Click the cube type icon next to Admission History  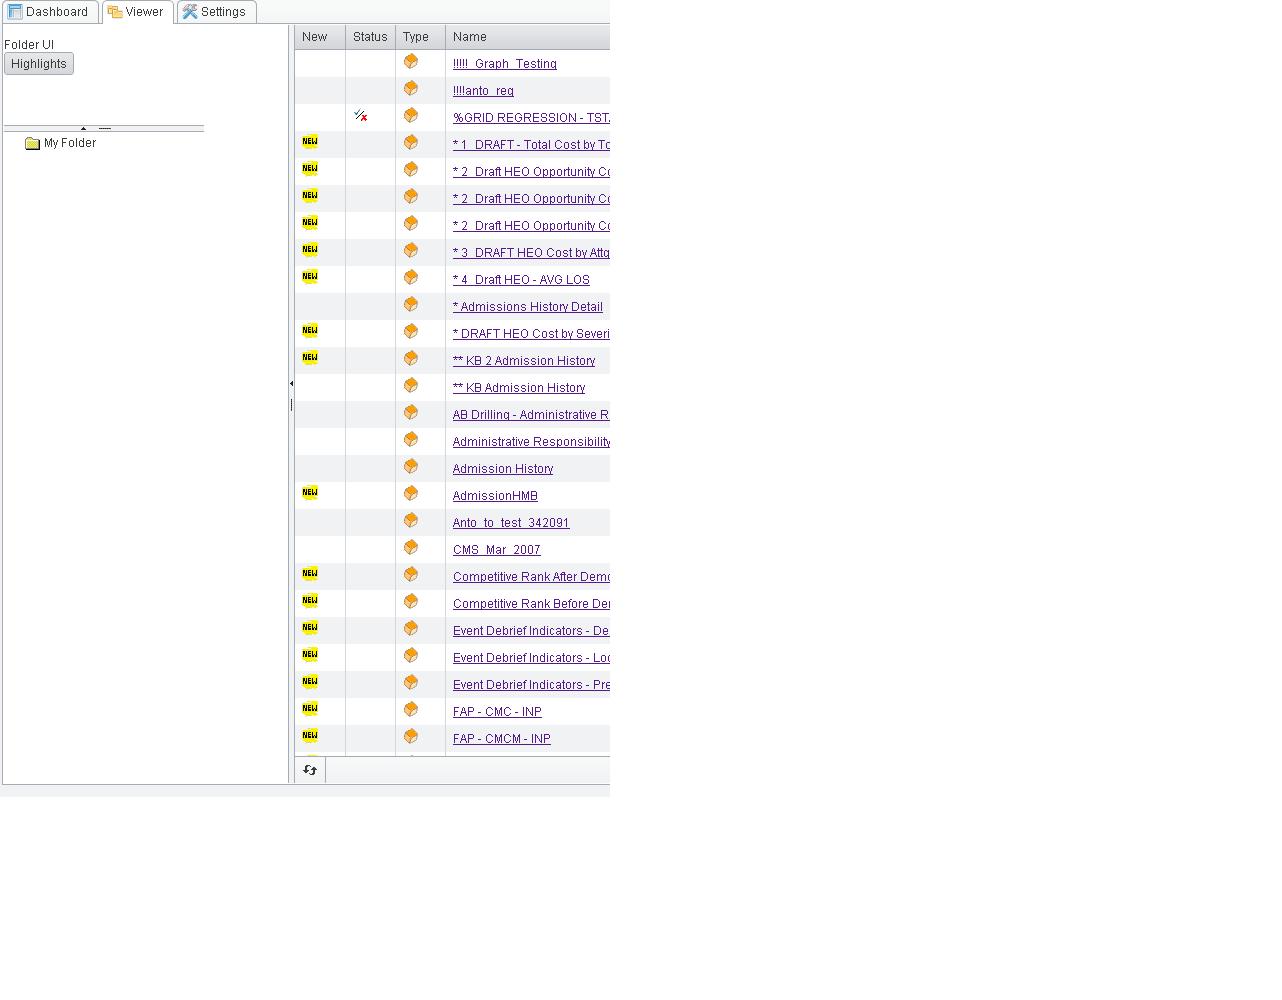coord(411,467)
